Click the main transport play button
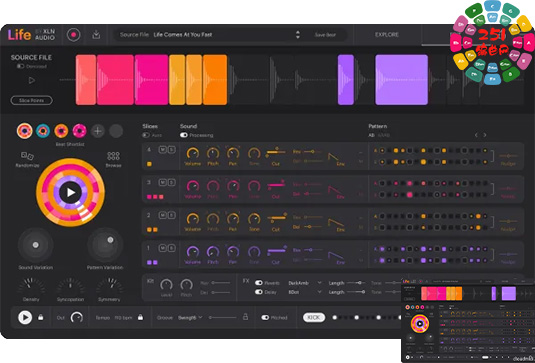535x363 pixels. click(25, 318)
